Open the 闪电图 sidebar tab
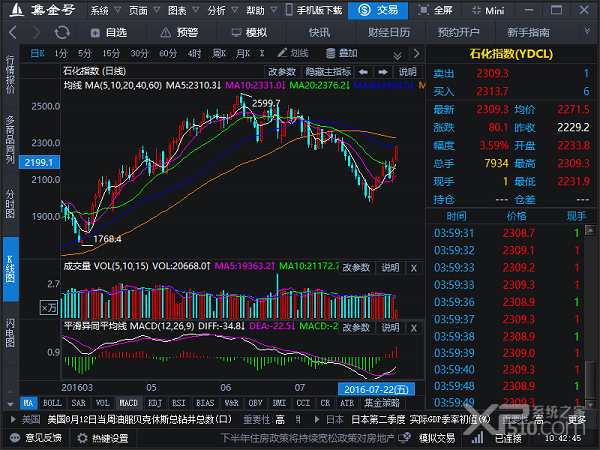The width and height of the screenshot is (600, 450). pos(10,333)
